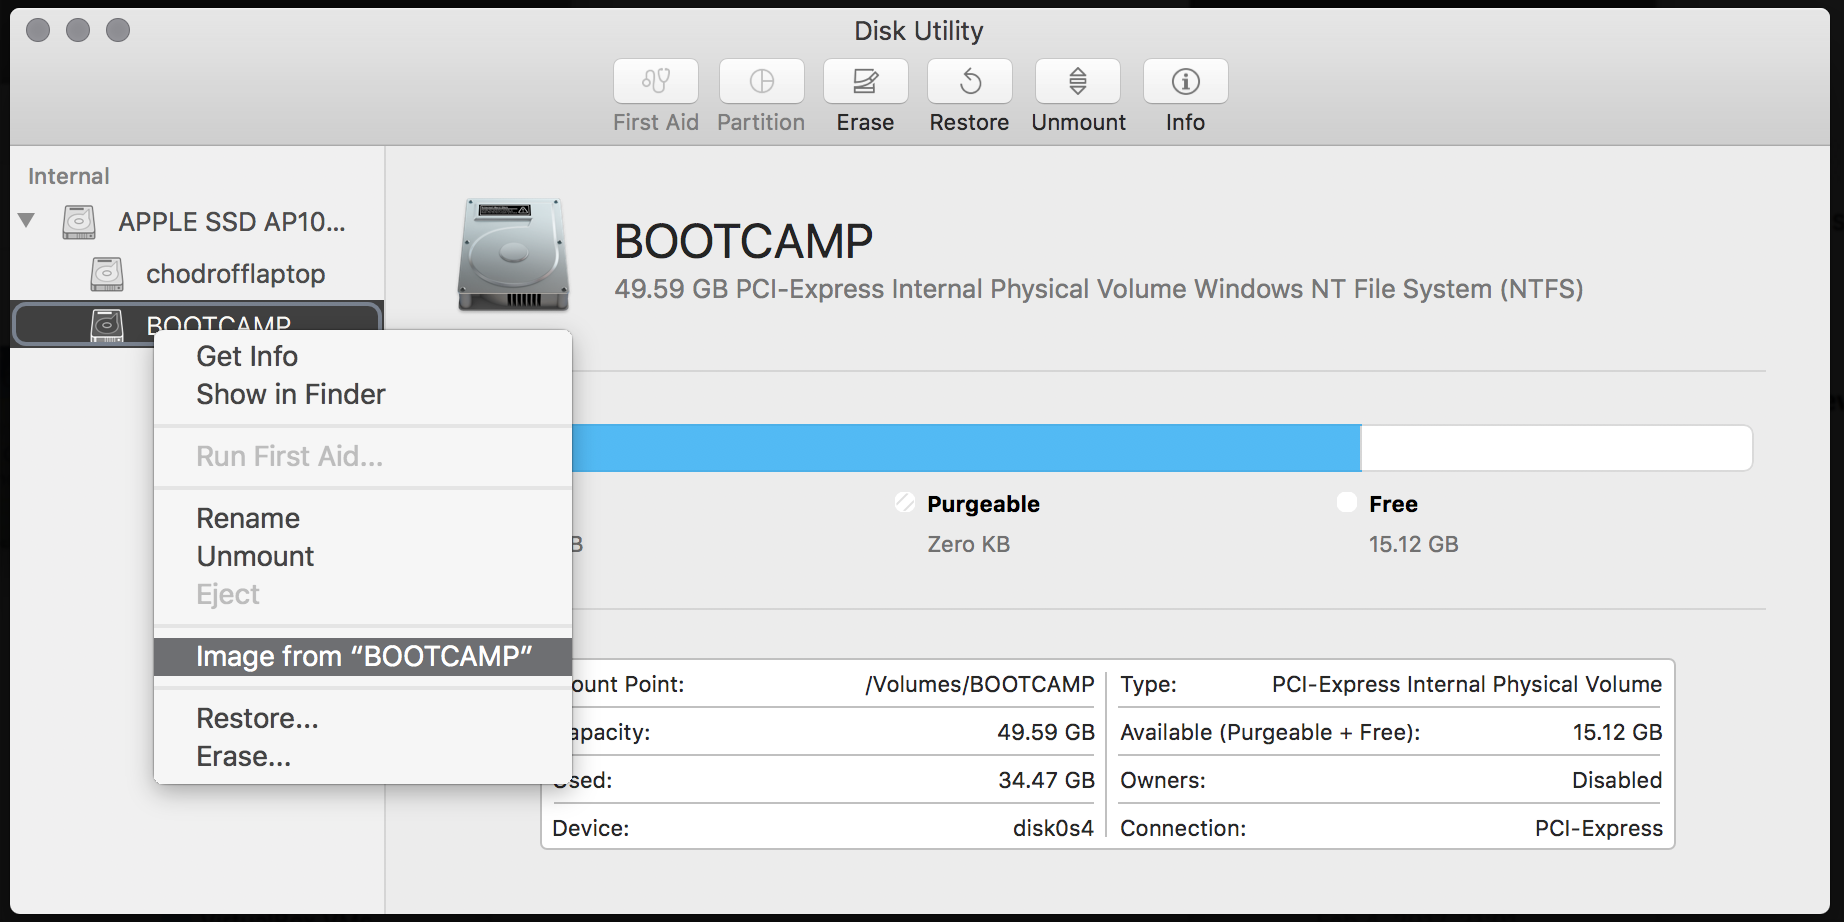Viewport: 1844px width, 922px height.
Task: Click the Zero KB purgeable value
Action: point(969,544)
